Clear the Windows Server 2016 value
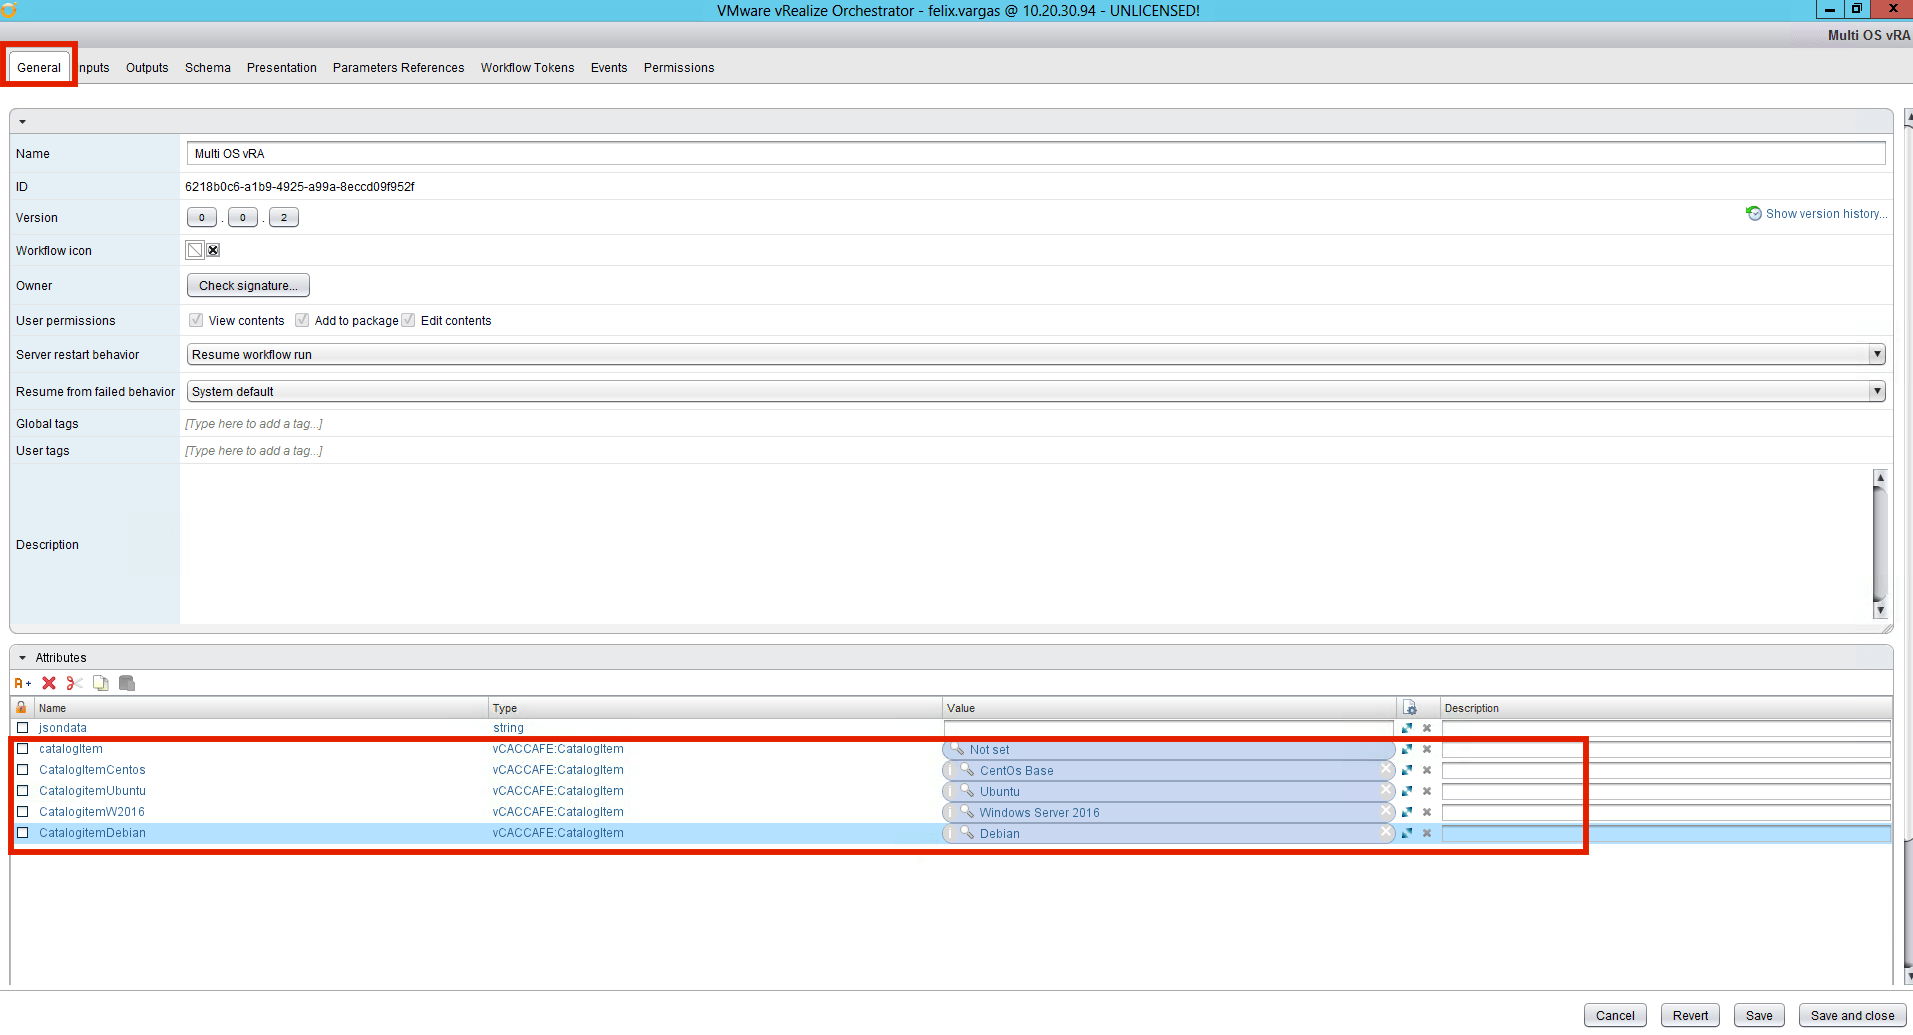This screenshot has width=1913, height=1035. click(x=1386, y=811)
